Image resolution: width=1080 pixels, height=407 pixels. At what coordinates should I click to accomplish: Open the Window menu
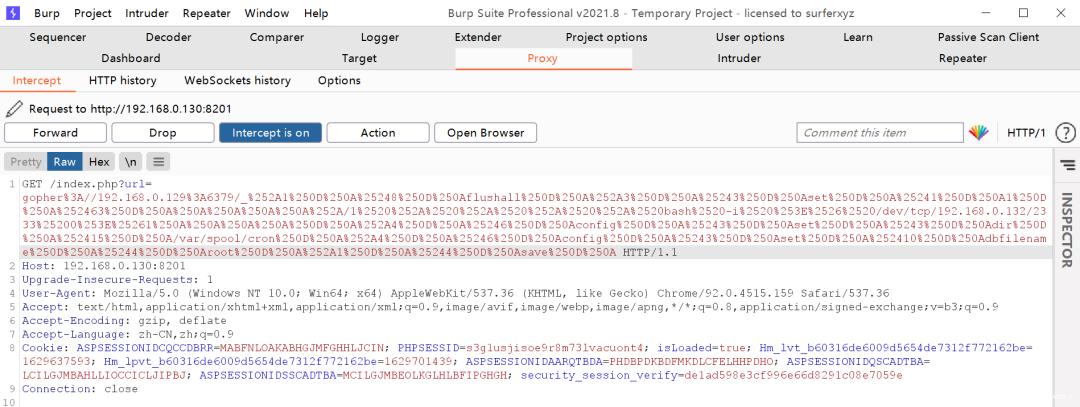[x=267, y=13]
